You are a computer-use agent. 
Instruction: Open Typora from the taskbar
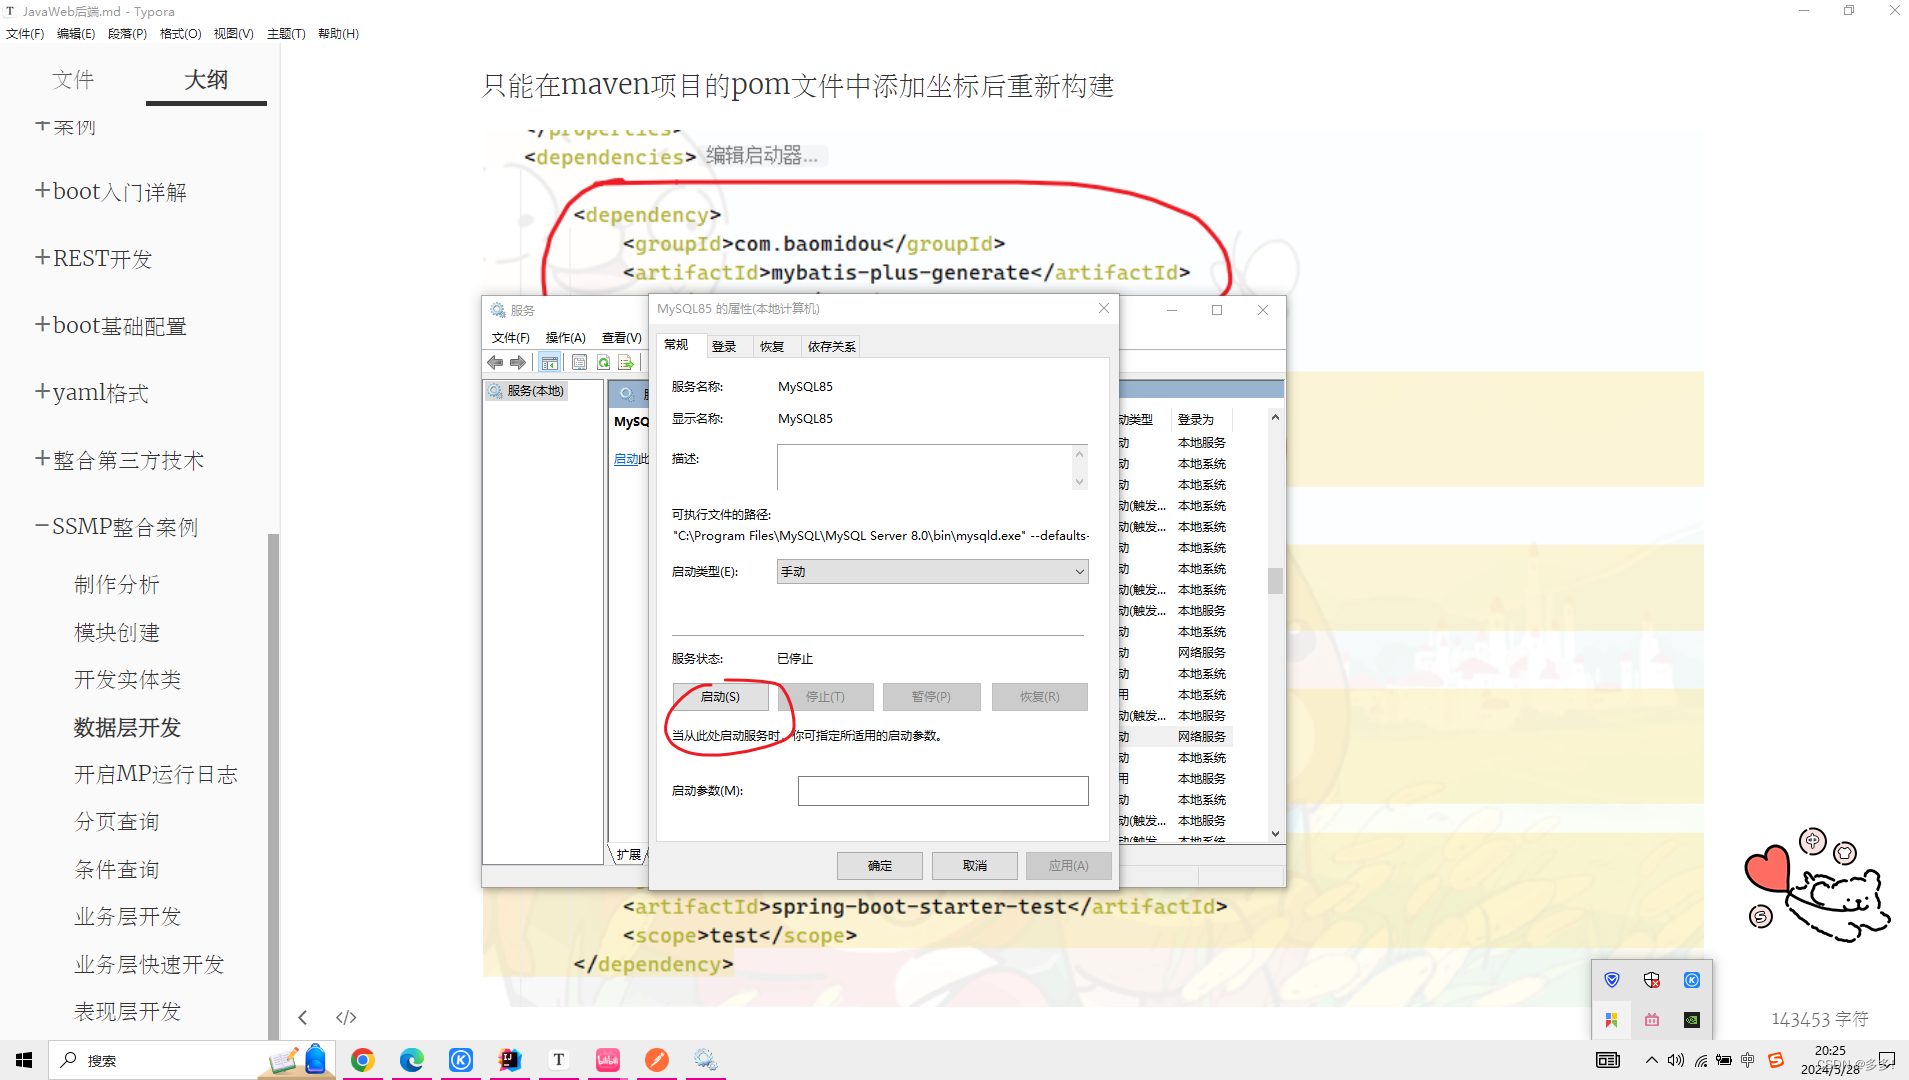(558, 1060)
